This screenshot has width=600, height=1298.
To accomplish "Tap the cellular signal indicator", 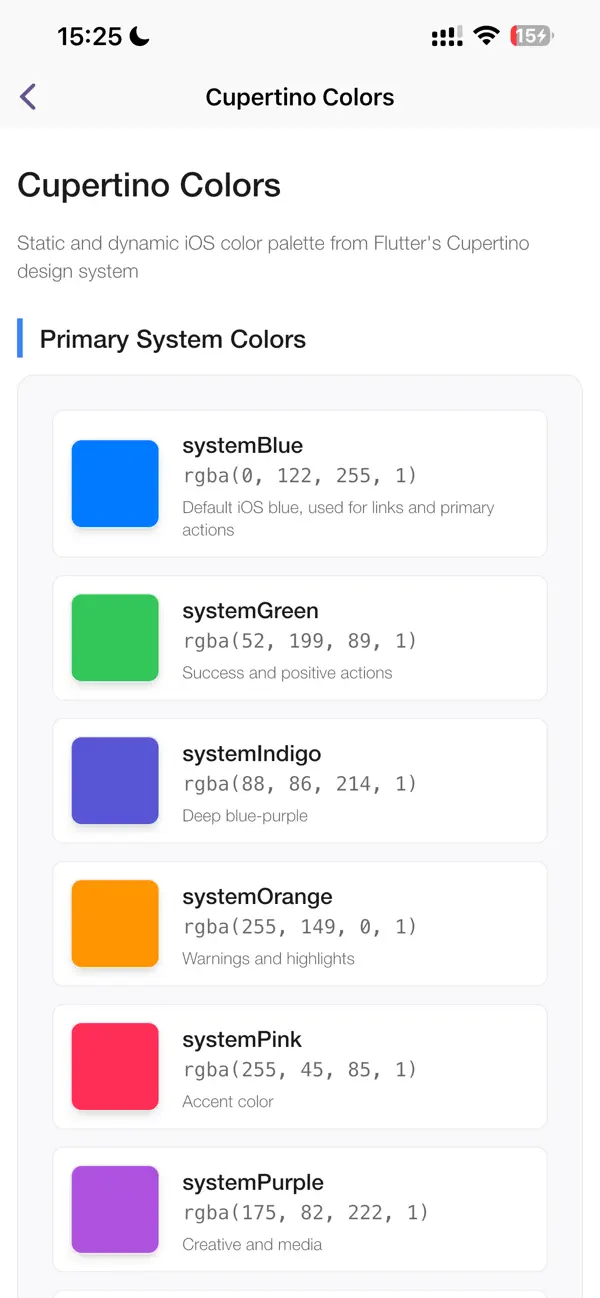I will 446,36.
